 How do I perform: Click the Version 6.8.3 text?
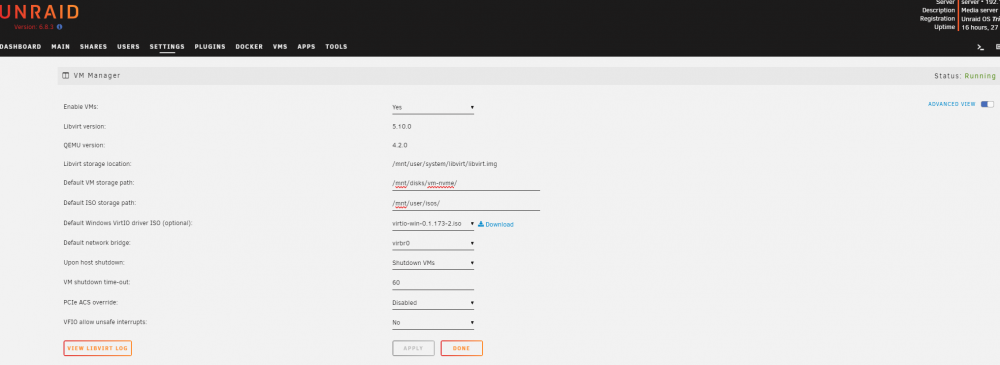pos(34,27)
